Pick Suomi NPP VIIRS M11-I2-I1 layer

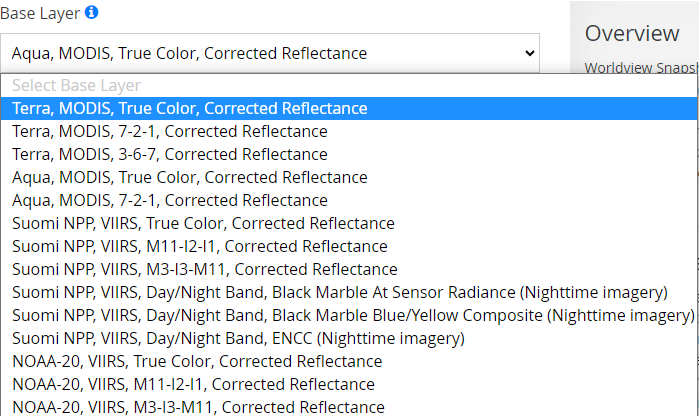(200, 246)
